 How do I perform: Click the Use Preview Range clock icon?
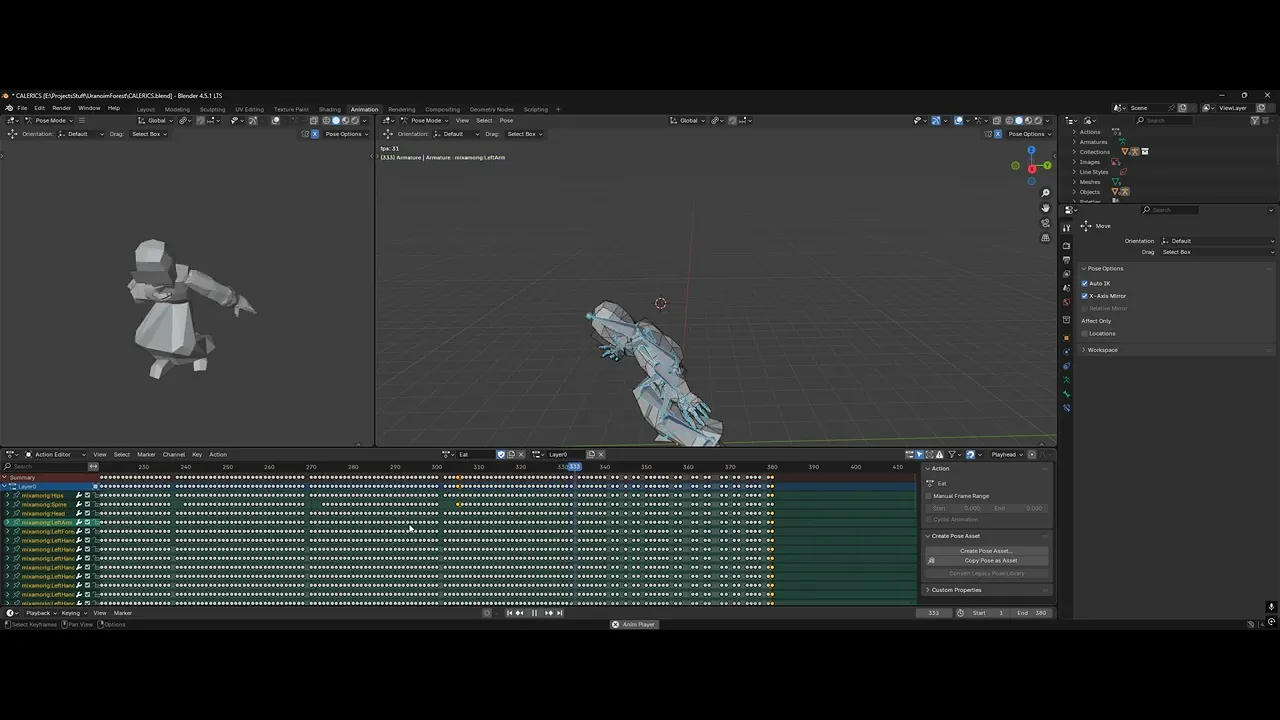[960, 613]
